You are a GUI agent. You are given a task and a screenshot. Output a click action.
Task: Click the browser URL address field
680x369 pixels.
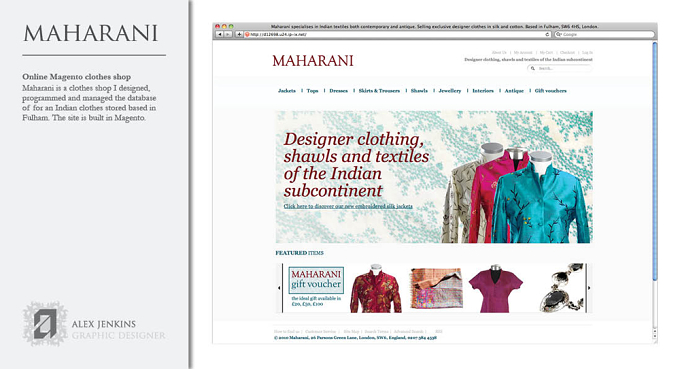[397, 34]
